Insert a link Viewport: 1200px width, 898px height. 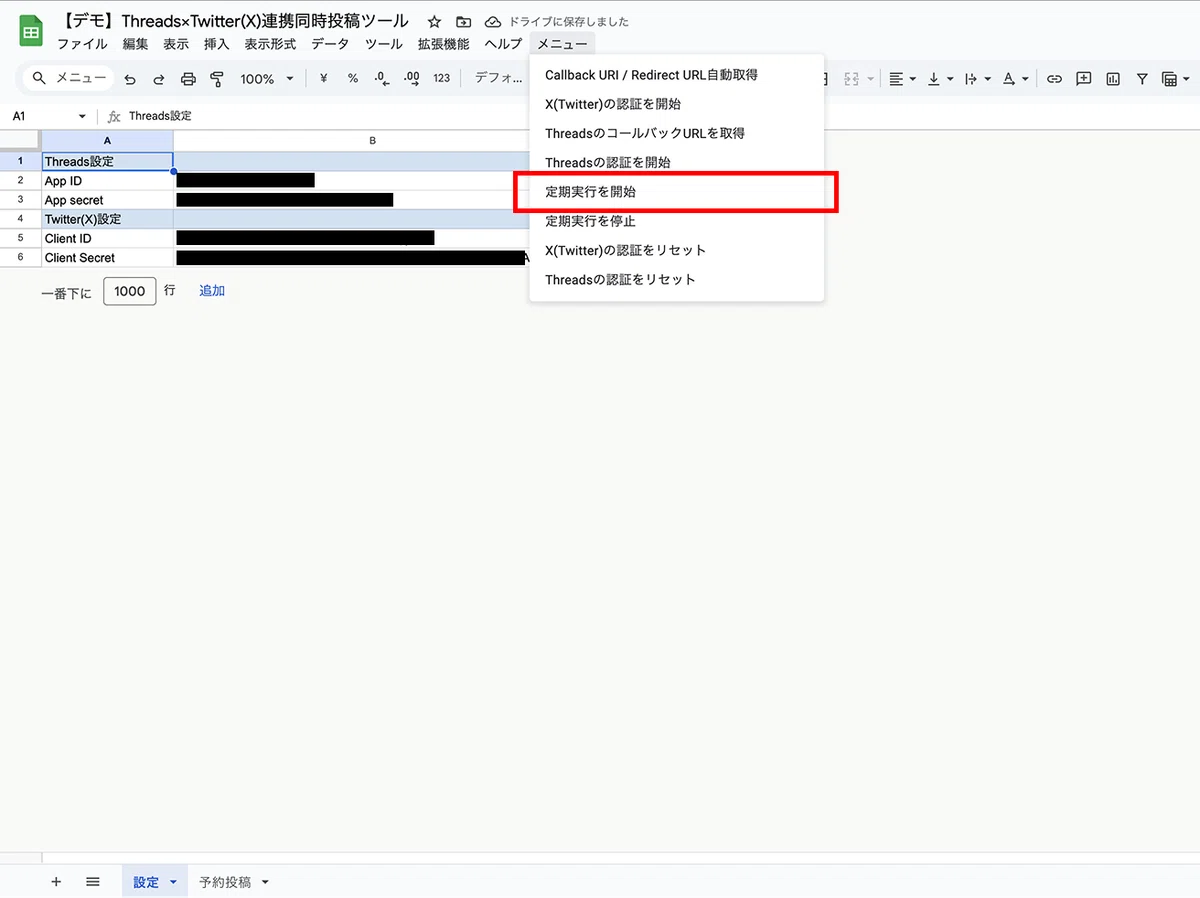point(1054,79)
